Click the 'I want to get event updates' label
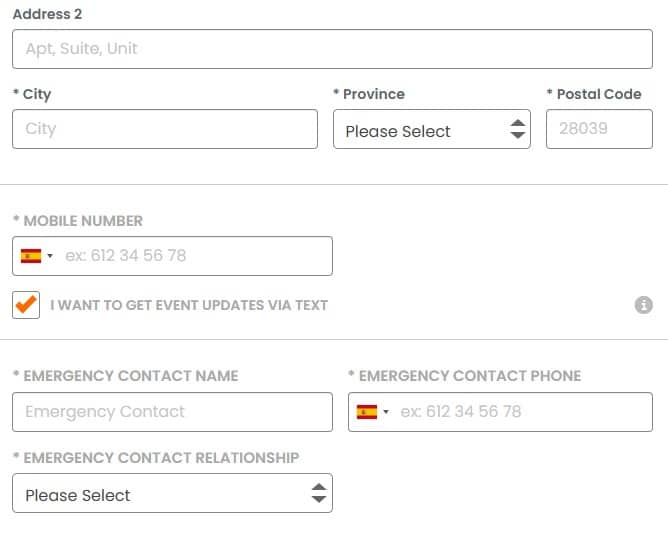Viewport: 668px width, 533px height. click(x=189, y=305)
